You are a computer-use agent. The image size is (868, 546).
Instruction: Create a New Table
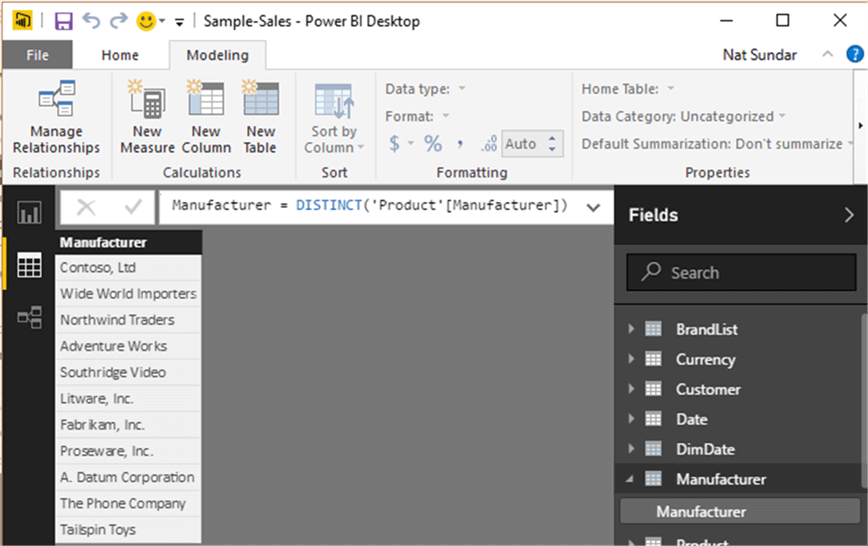(260, 117)
